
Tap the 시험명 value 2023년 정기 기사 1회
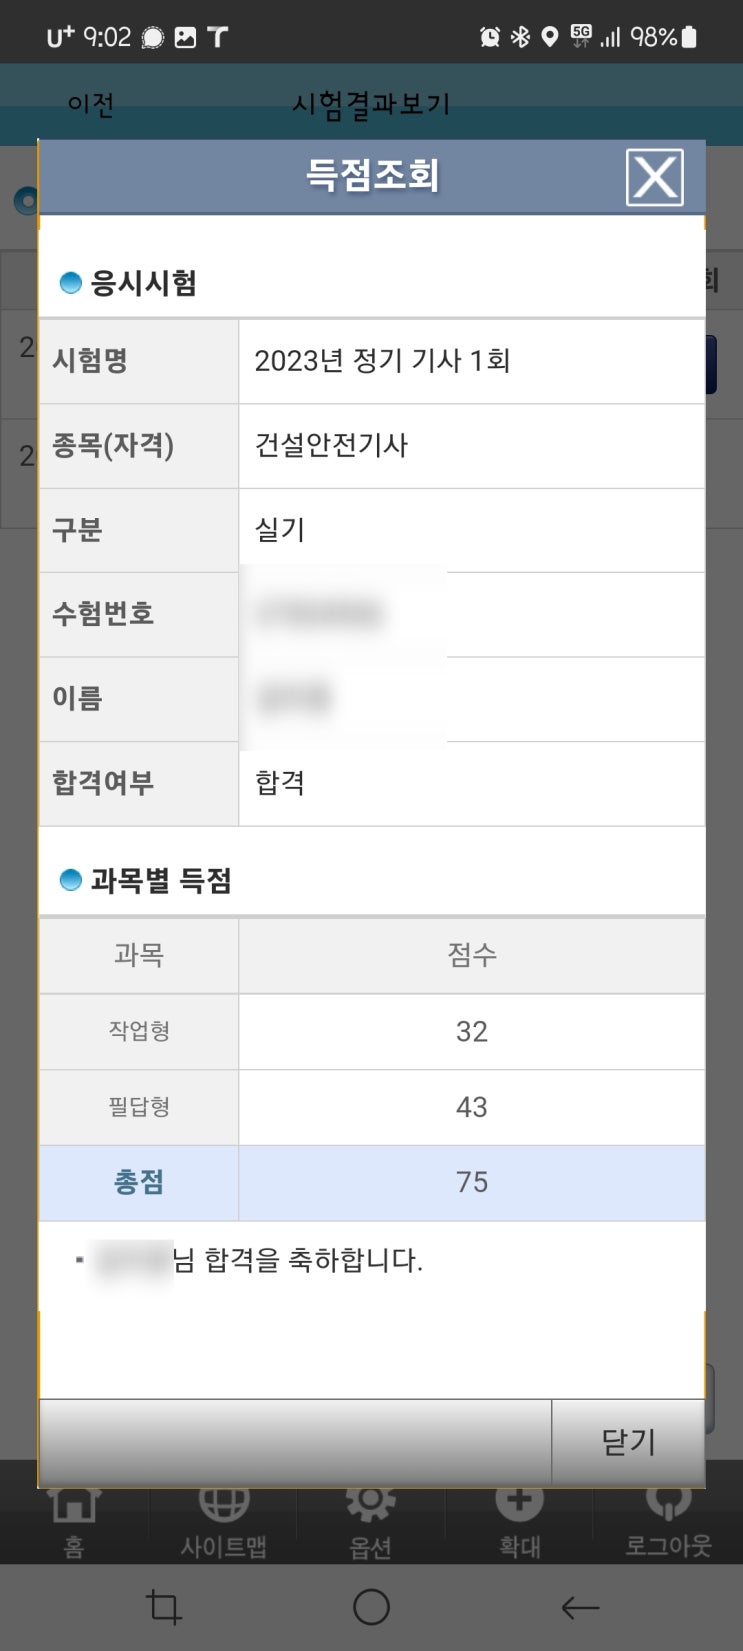point(382,361)
